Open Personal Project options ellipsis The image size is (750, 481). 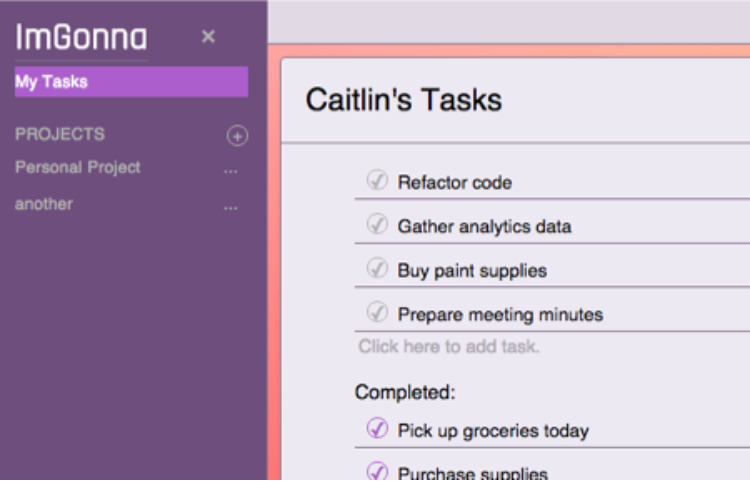tap(231, 171)
